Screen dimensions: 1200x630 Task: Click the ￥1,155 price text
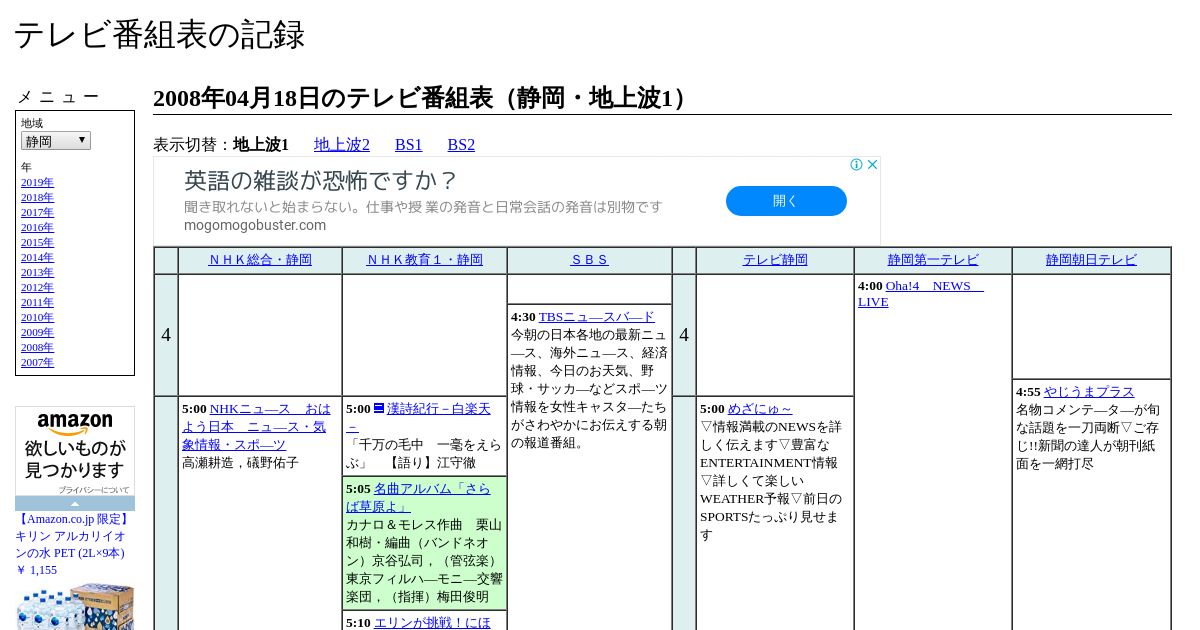click(36, 570)
